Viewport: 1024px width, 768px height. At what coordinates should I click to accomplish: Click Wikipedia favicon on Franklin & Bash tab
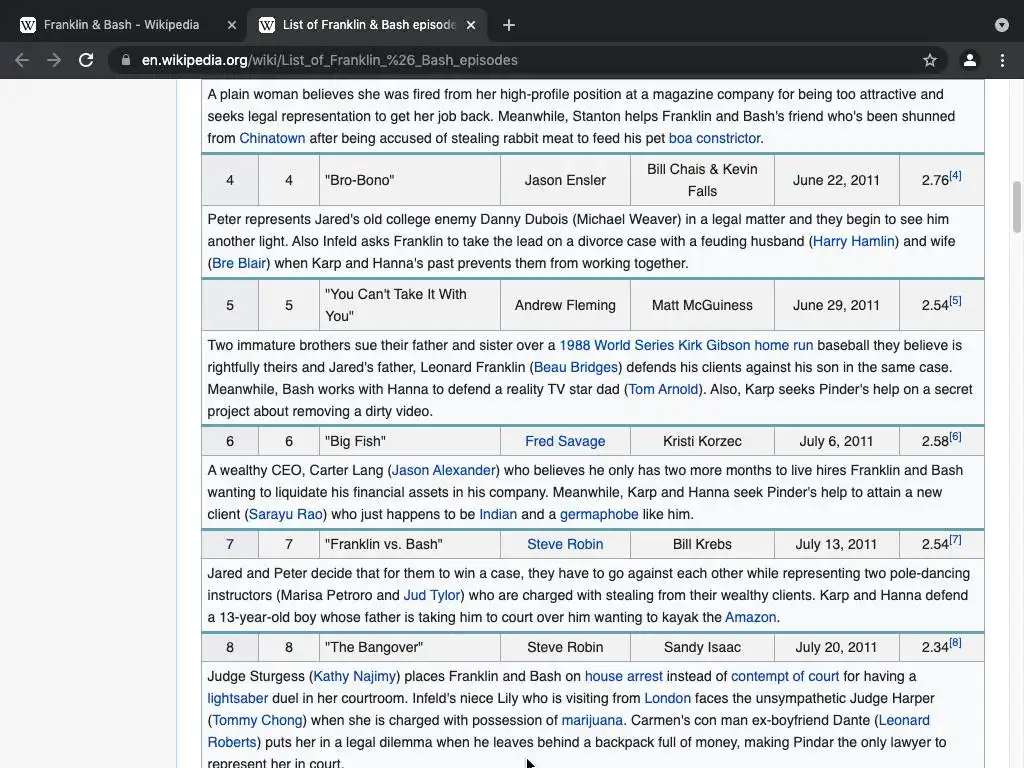pos(27,25)
